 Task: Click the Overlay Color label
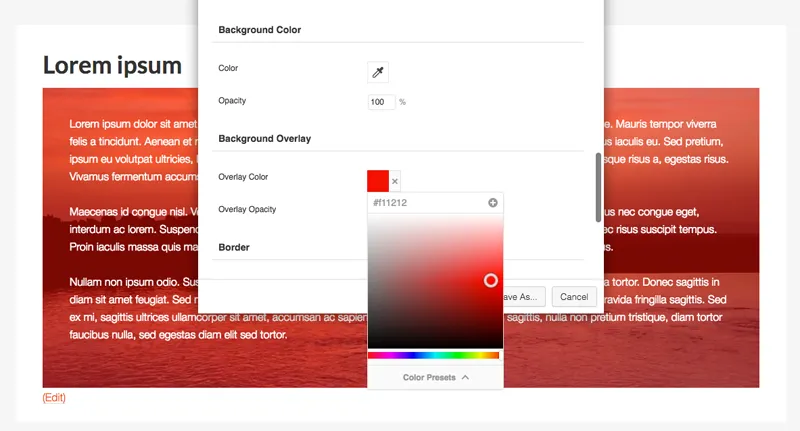coord(243,177)
